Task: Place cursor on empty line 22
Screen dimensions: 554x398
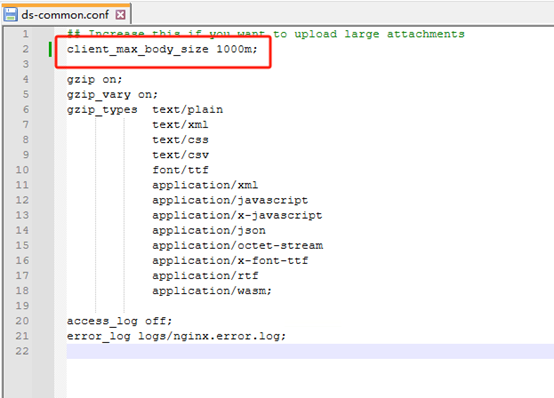Action: click(310, 351)
